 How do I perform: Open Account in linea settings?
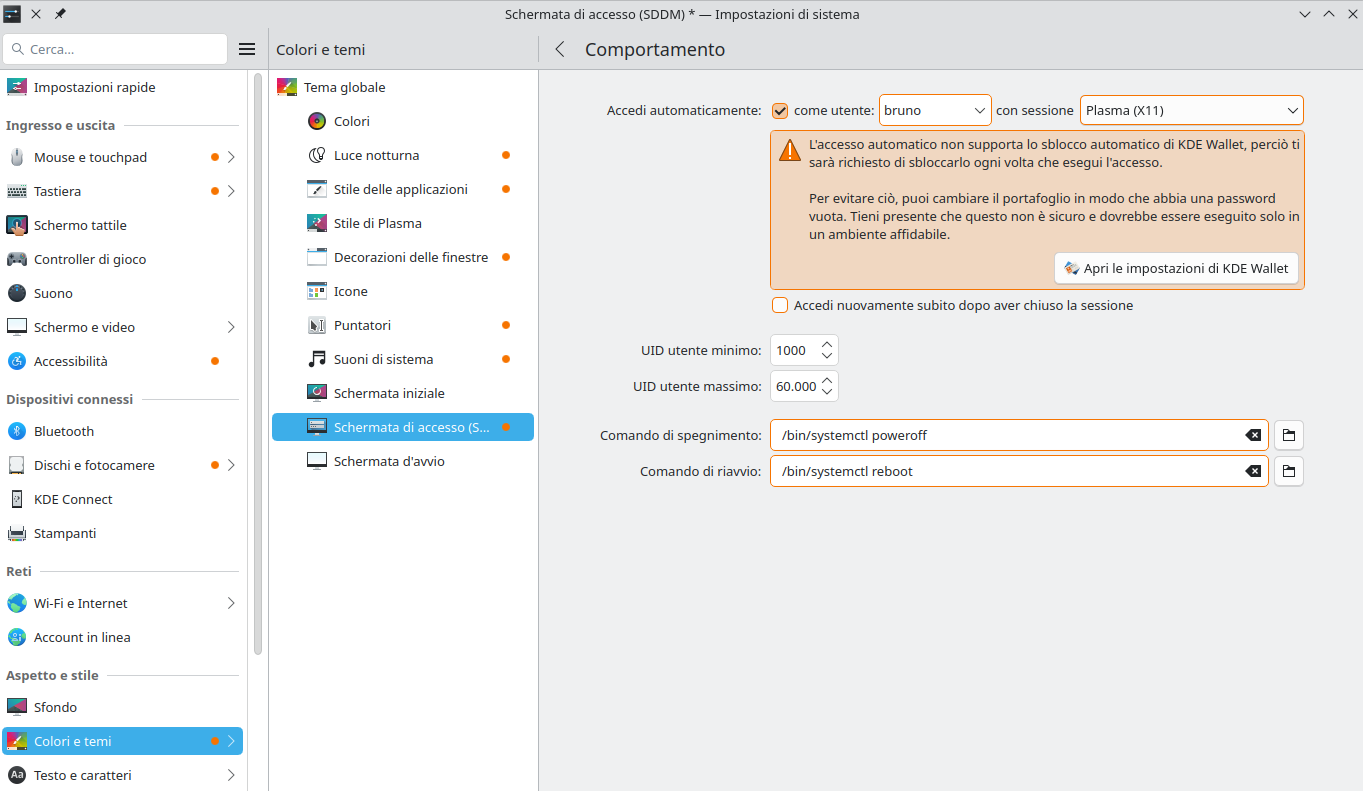(122, 637)
